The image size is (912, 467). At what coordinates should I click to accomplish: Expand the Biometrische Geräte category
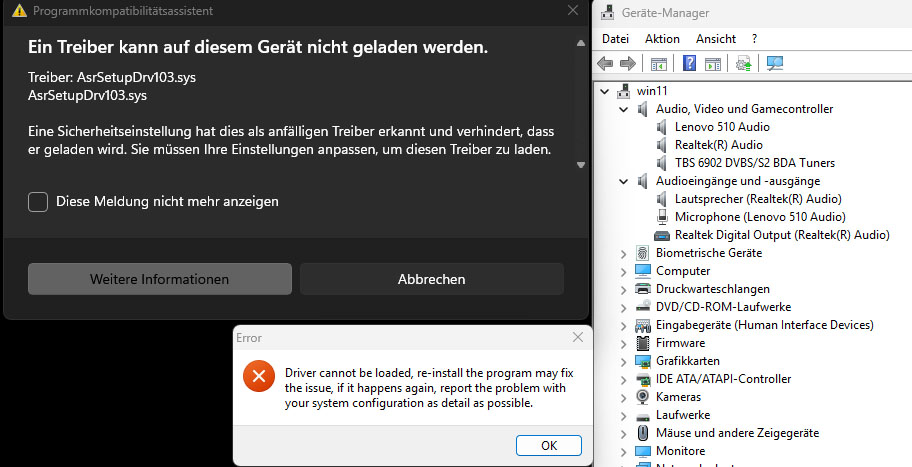pyautogui.click(x=624, y=254)
